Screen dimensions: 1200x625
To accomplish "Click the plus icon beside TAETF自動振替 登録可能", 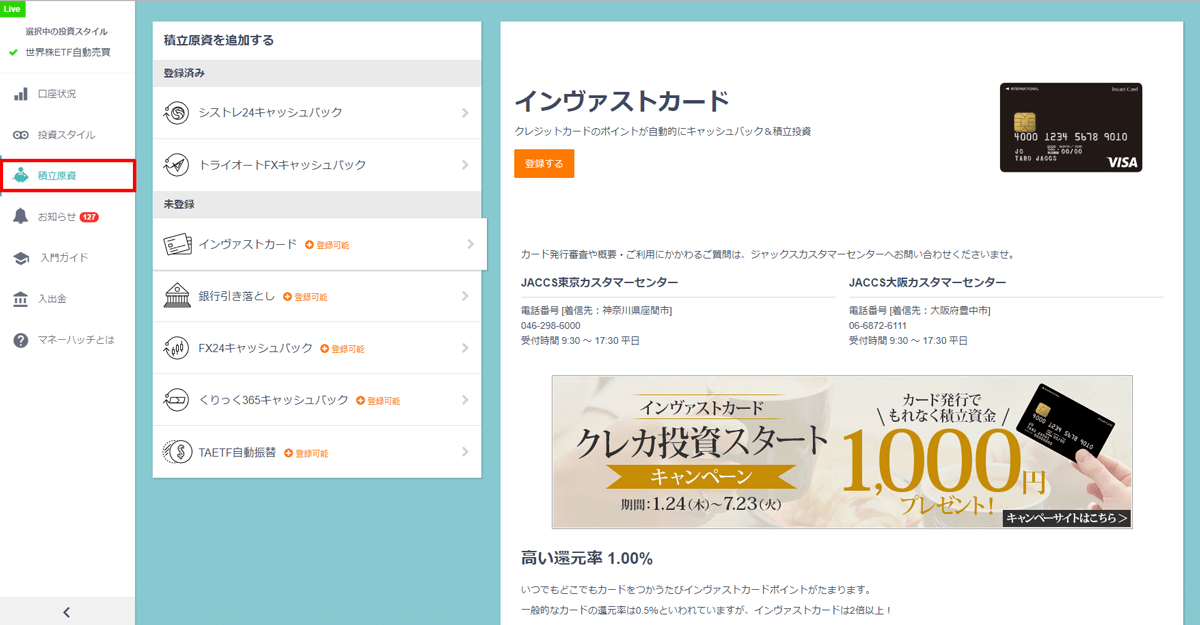I will click(x=288, y=453).
